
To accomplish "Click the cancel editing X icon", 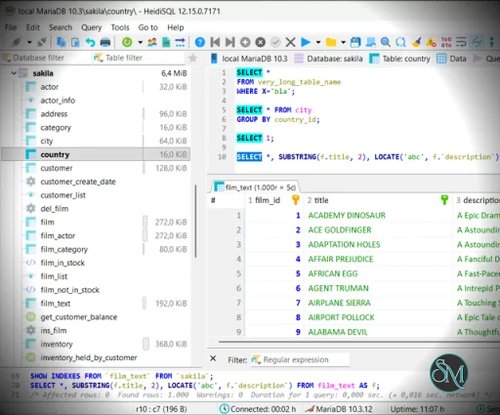I will pos(290,42).
